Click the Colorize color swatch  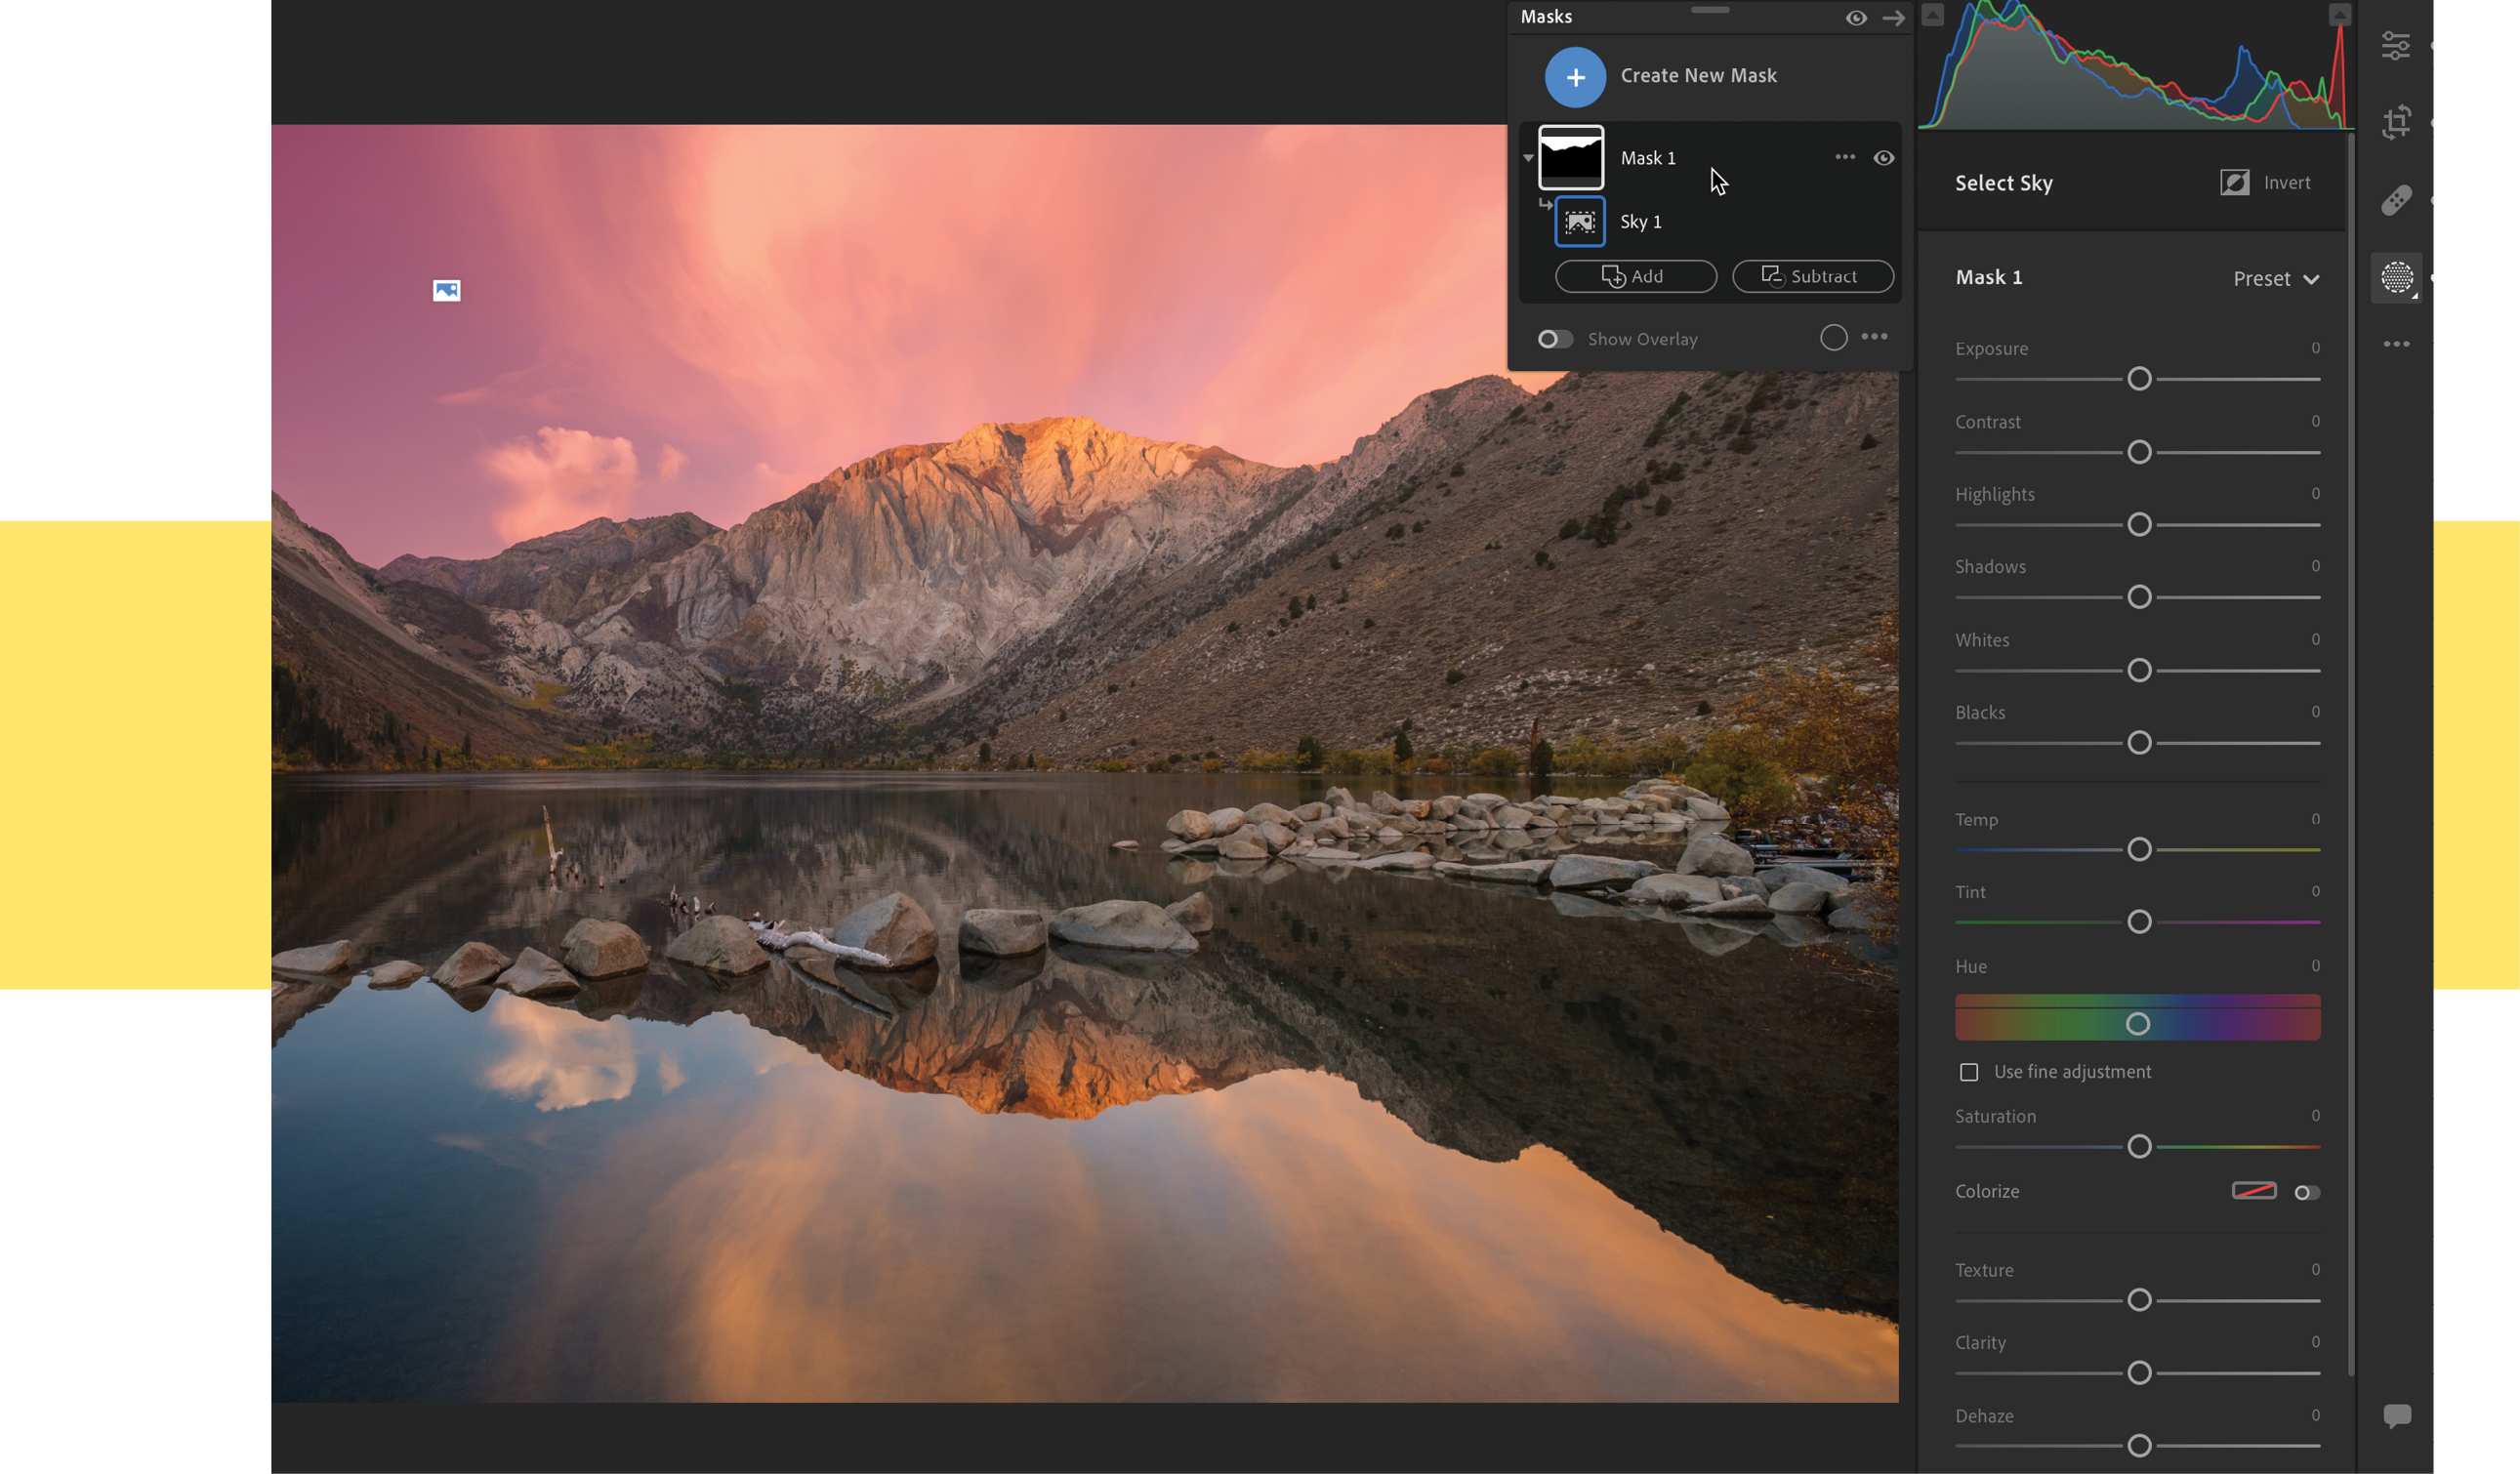point(2254,1191)
